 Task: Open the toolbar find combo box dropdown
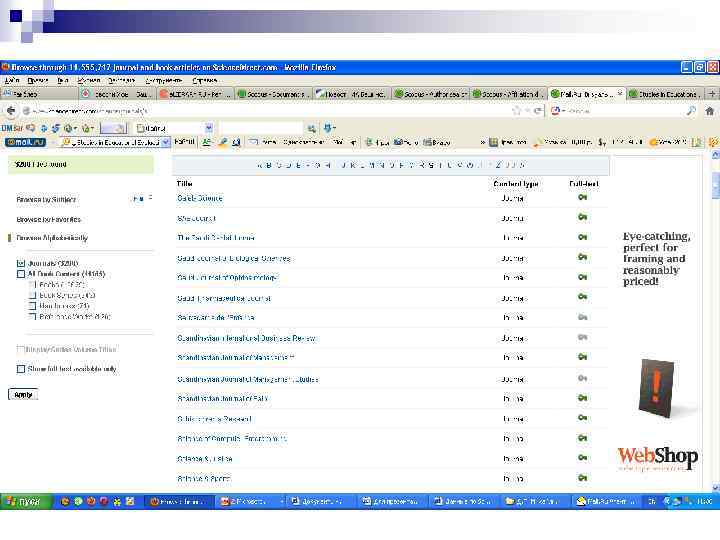(208, 128)
